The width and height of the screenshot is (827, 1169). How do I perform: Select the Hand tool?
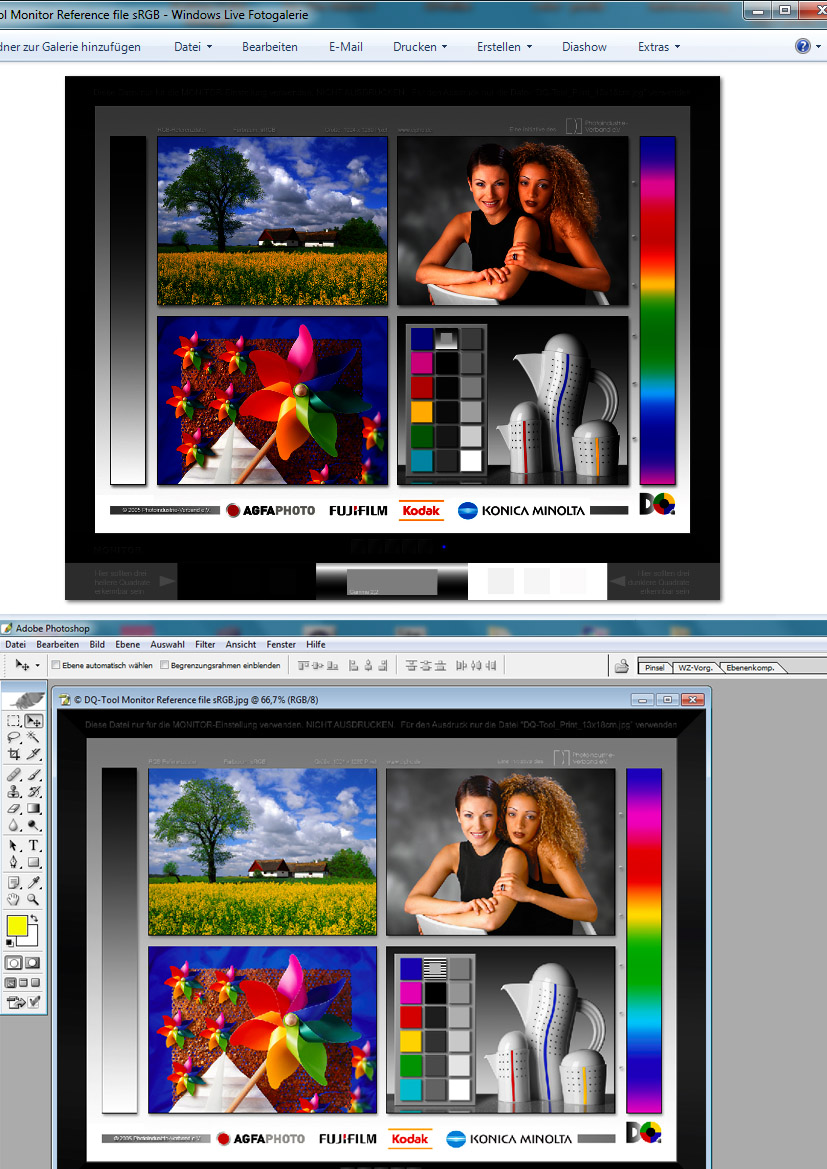[13, 899]
